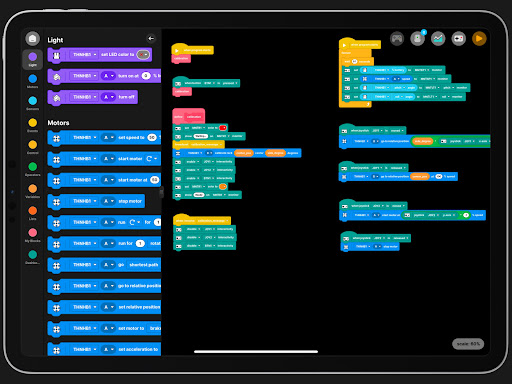This screenshot has height=384, width=512.
Task: Select the yellow Events category
Action: pos(32,125)
